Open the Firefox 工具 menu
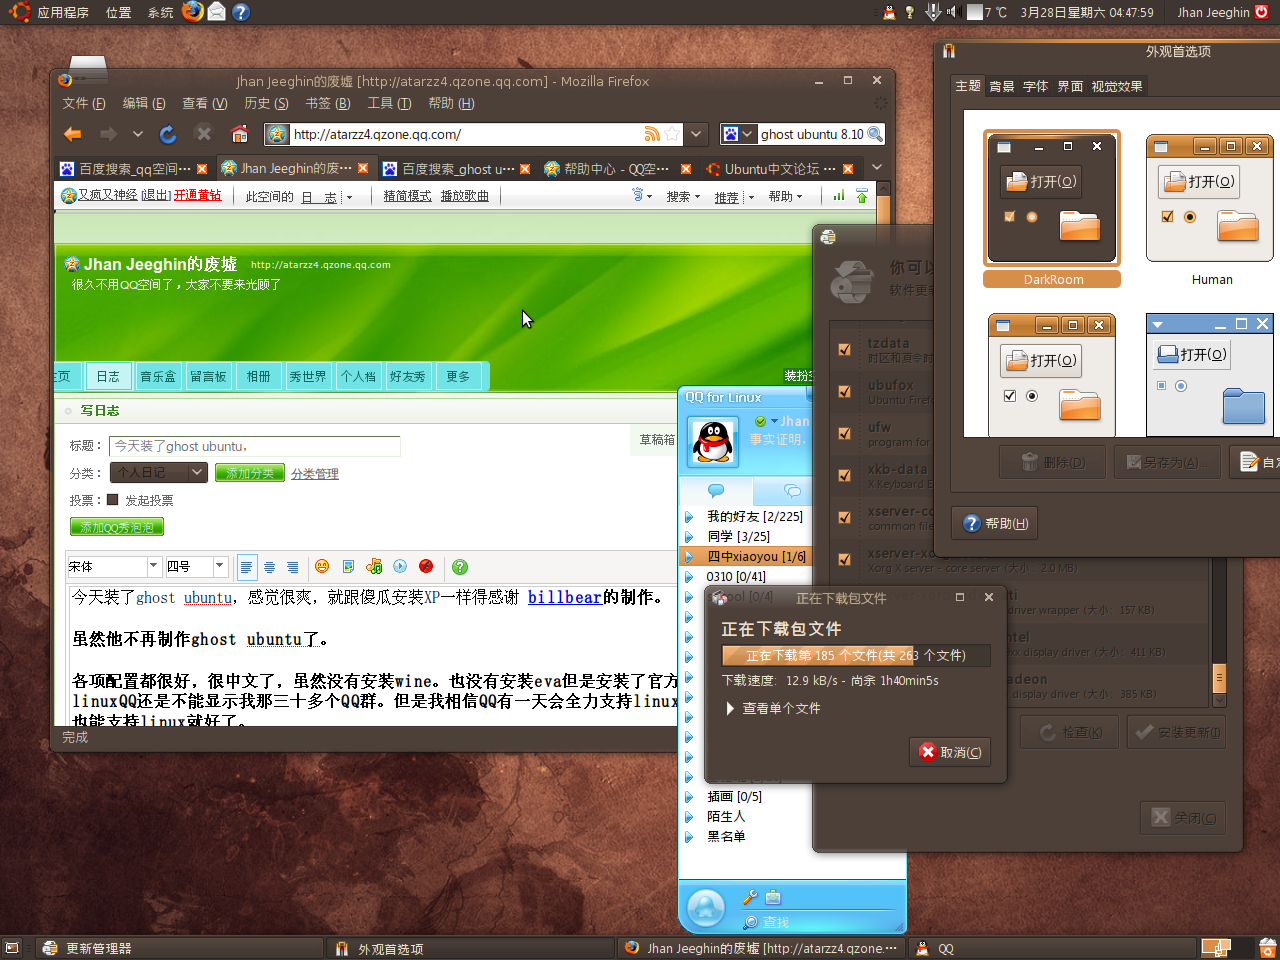This screenshot has width=1280, height=960. click(389, 103)
